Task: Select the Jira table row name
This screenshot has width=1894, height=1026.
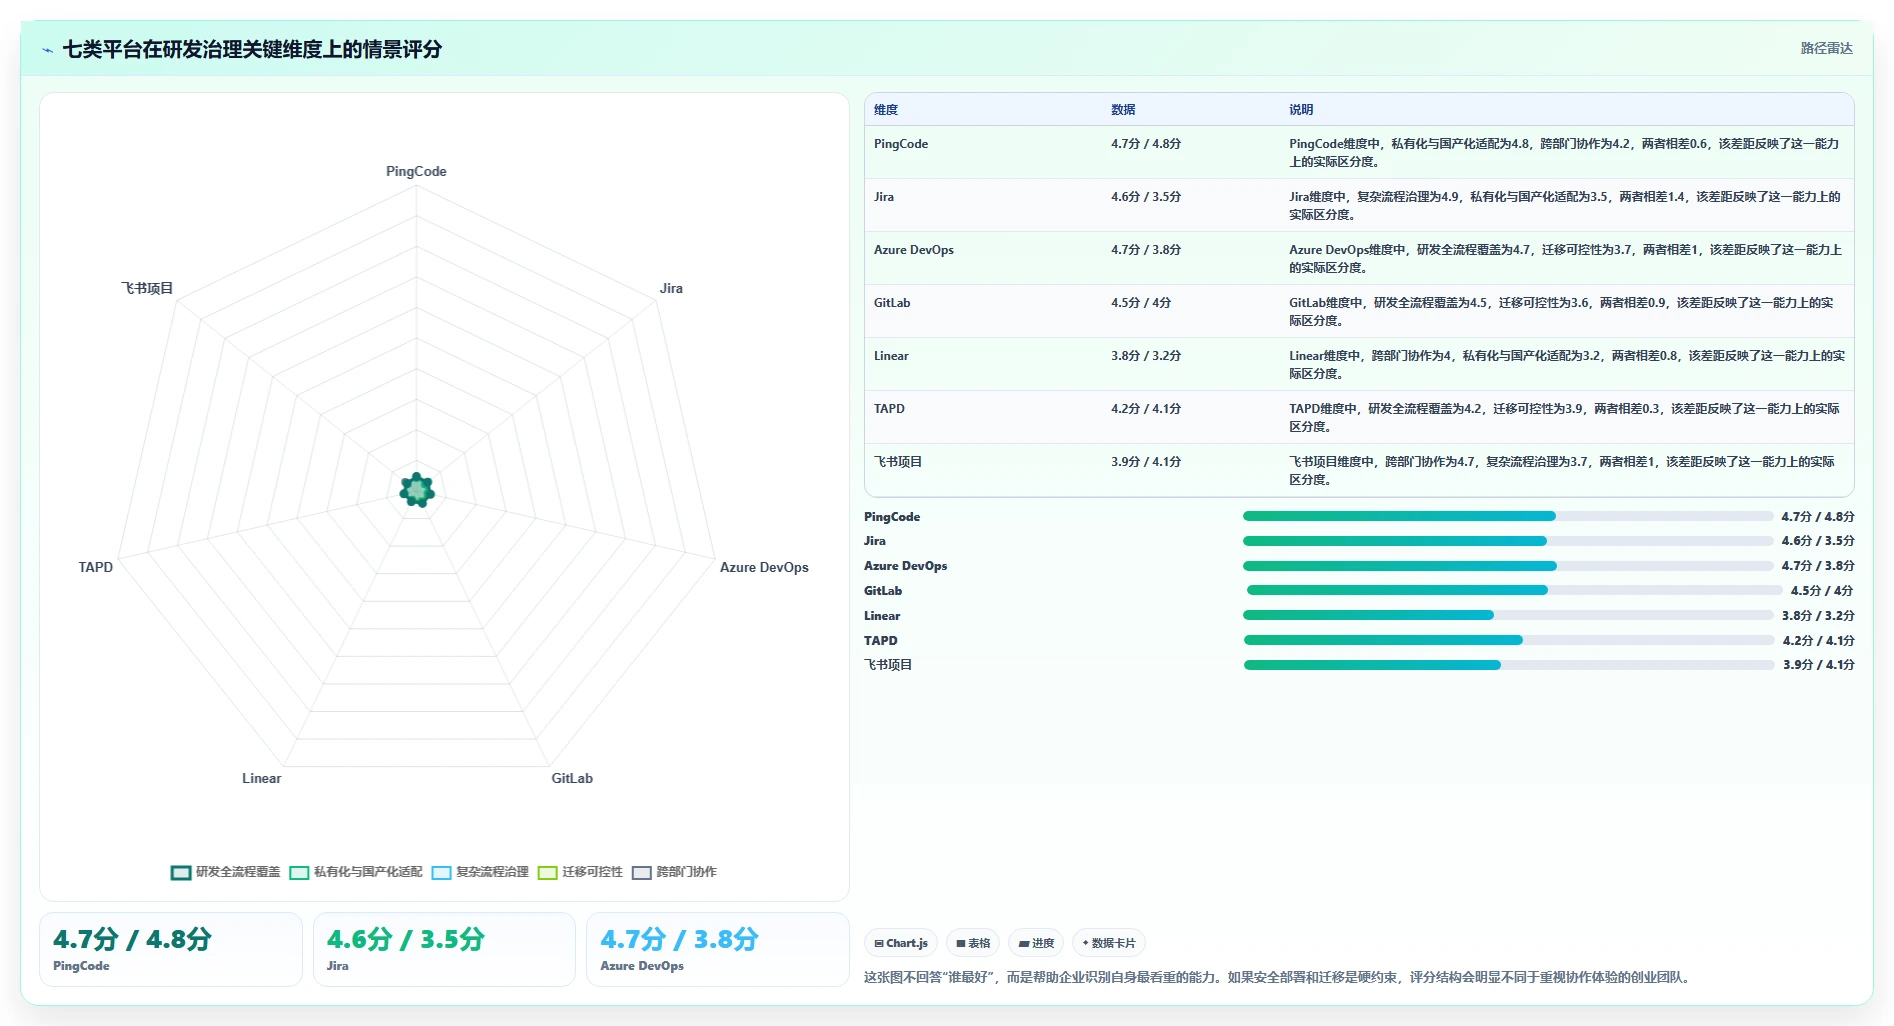Action: click(x=884, y=197)
